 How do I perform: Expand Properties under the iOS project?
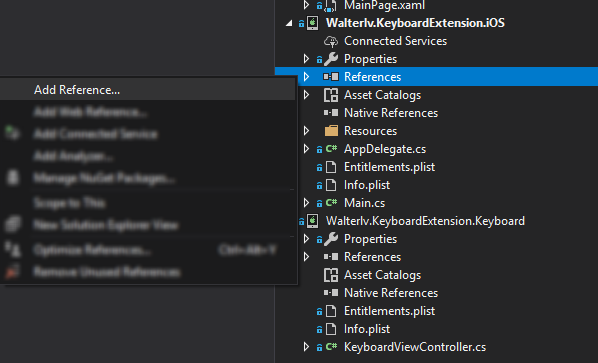pos(306,59)
